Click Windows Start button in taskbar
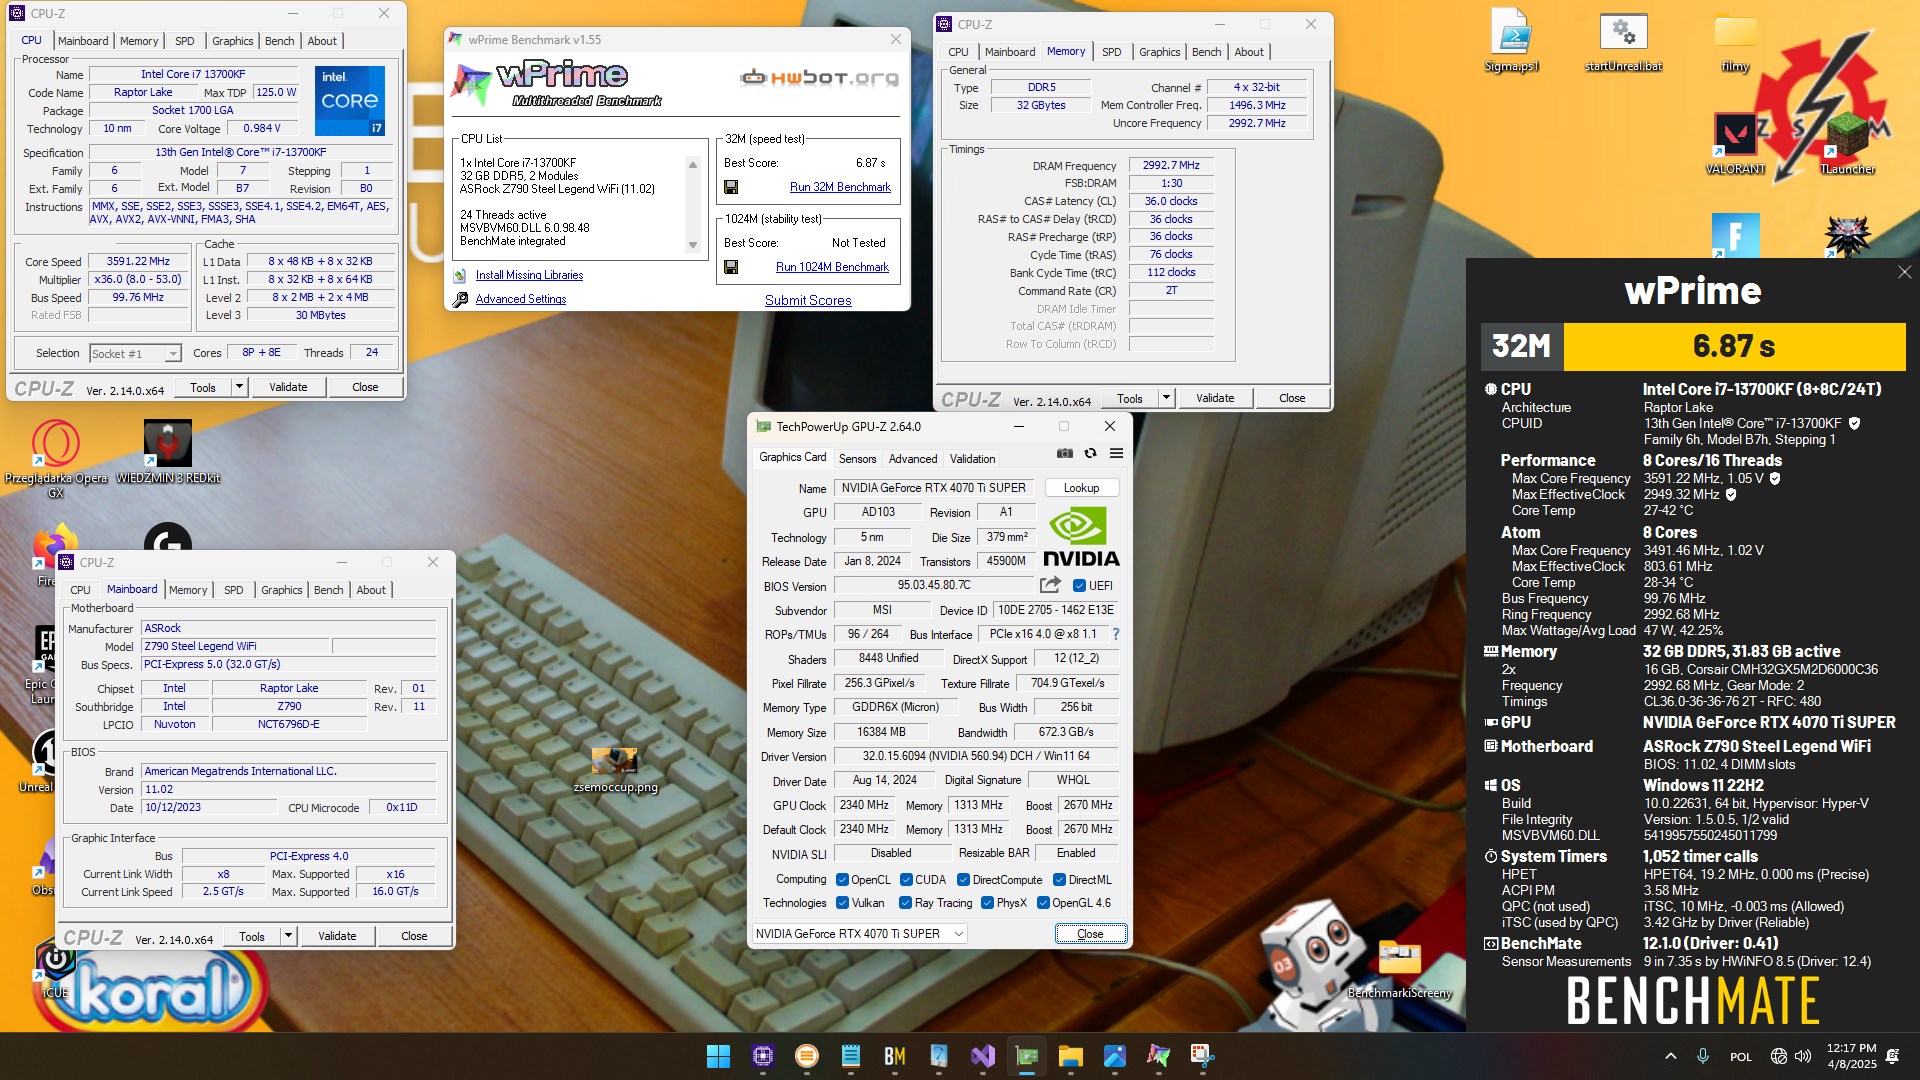The height and width of the screenshot is (1080, 1920). pos(718,1056)
